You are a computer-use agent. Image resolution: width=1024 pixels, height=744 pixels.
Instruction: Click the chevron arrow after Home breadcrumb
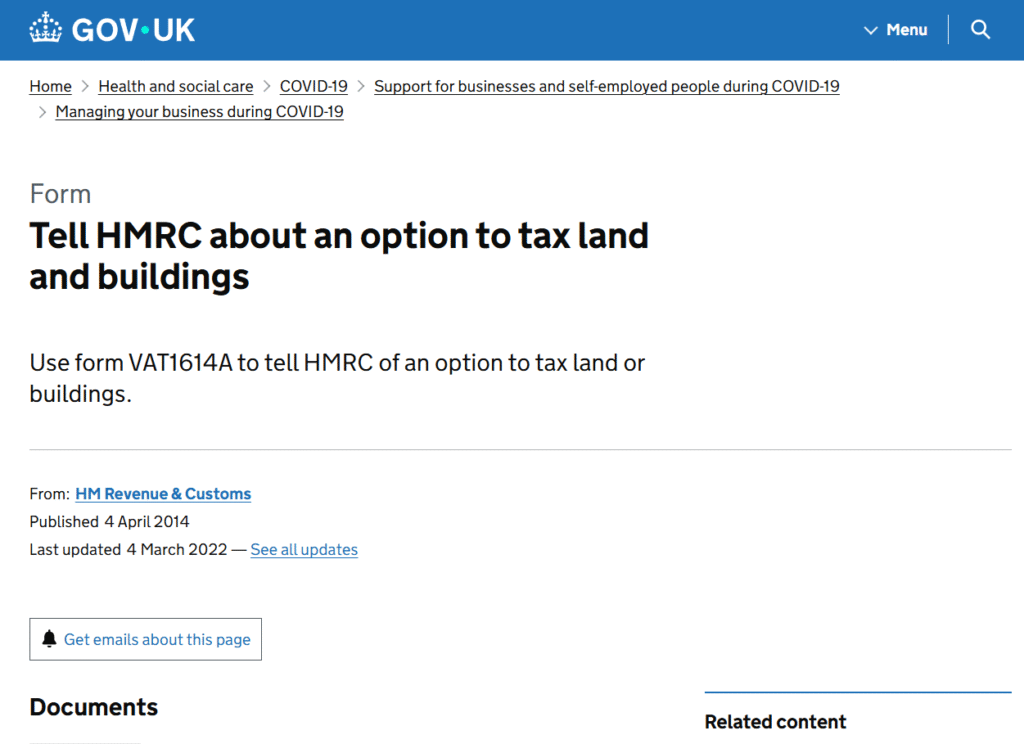pyautogui.click(x=85, y=87)
